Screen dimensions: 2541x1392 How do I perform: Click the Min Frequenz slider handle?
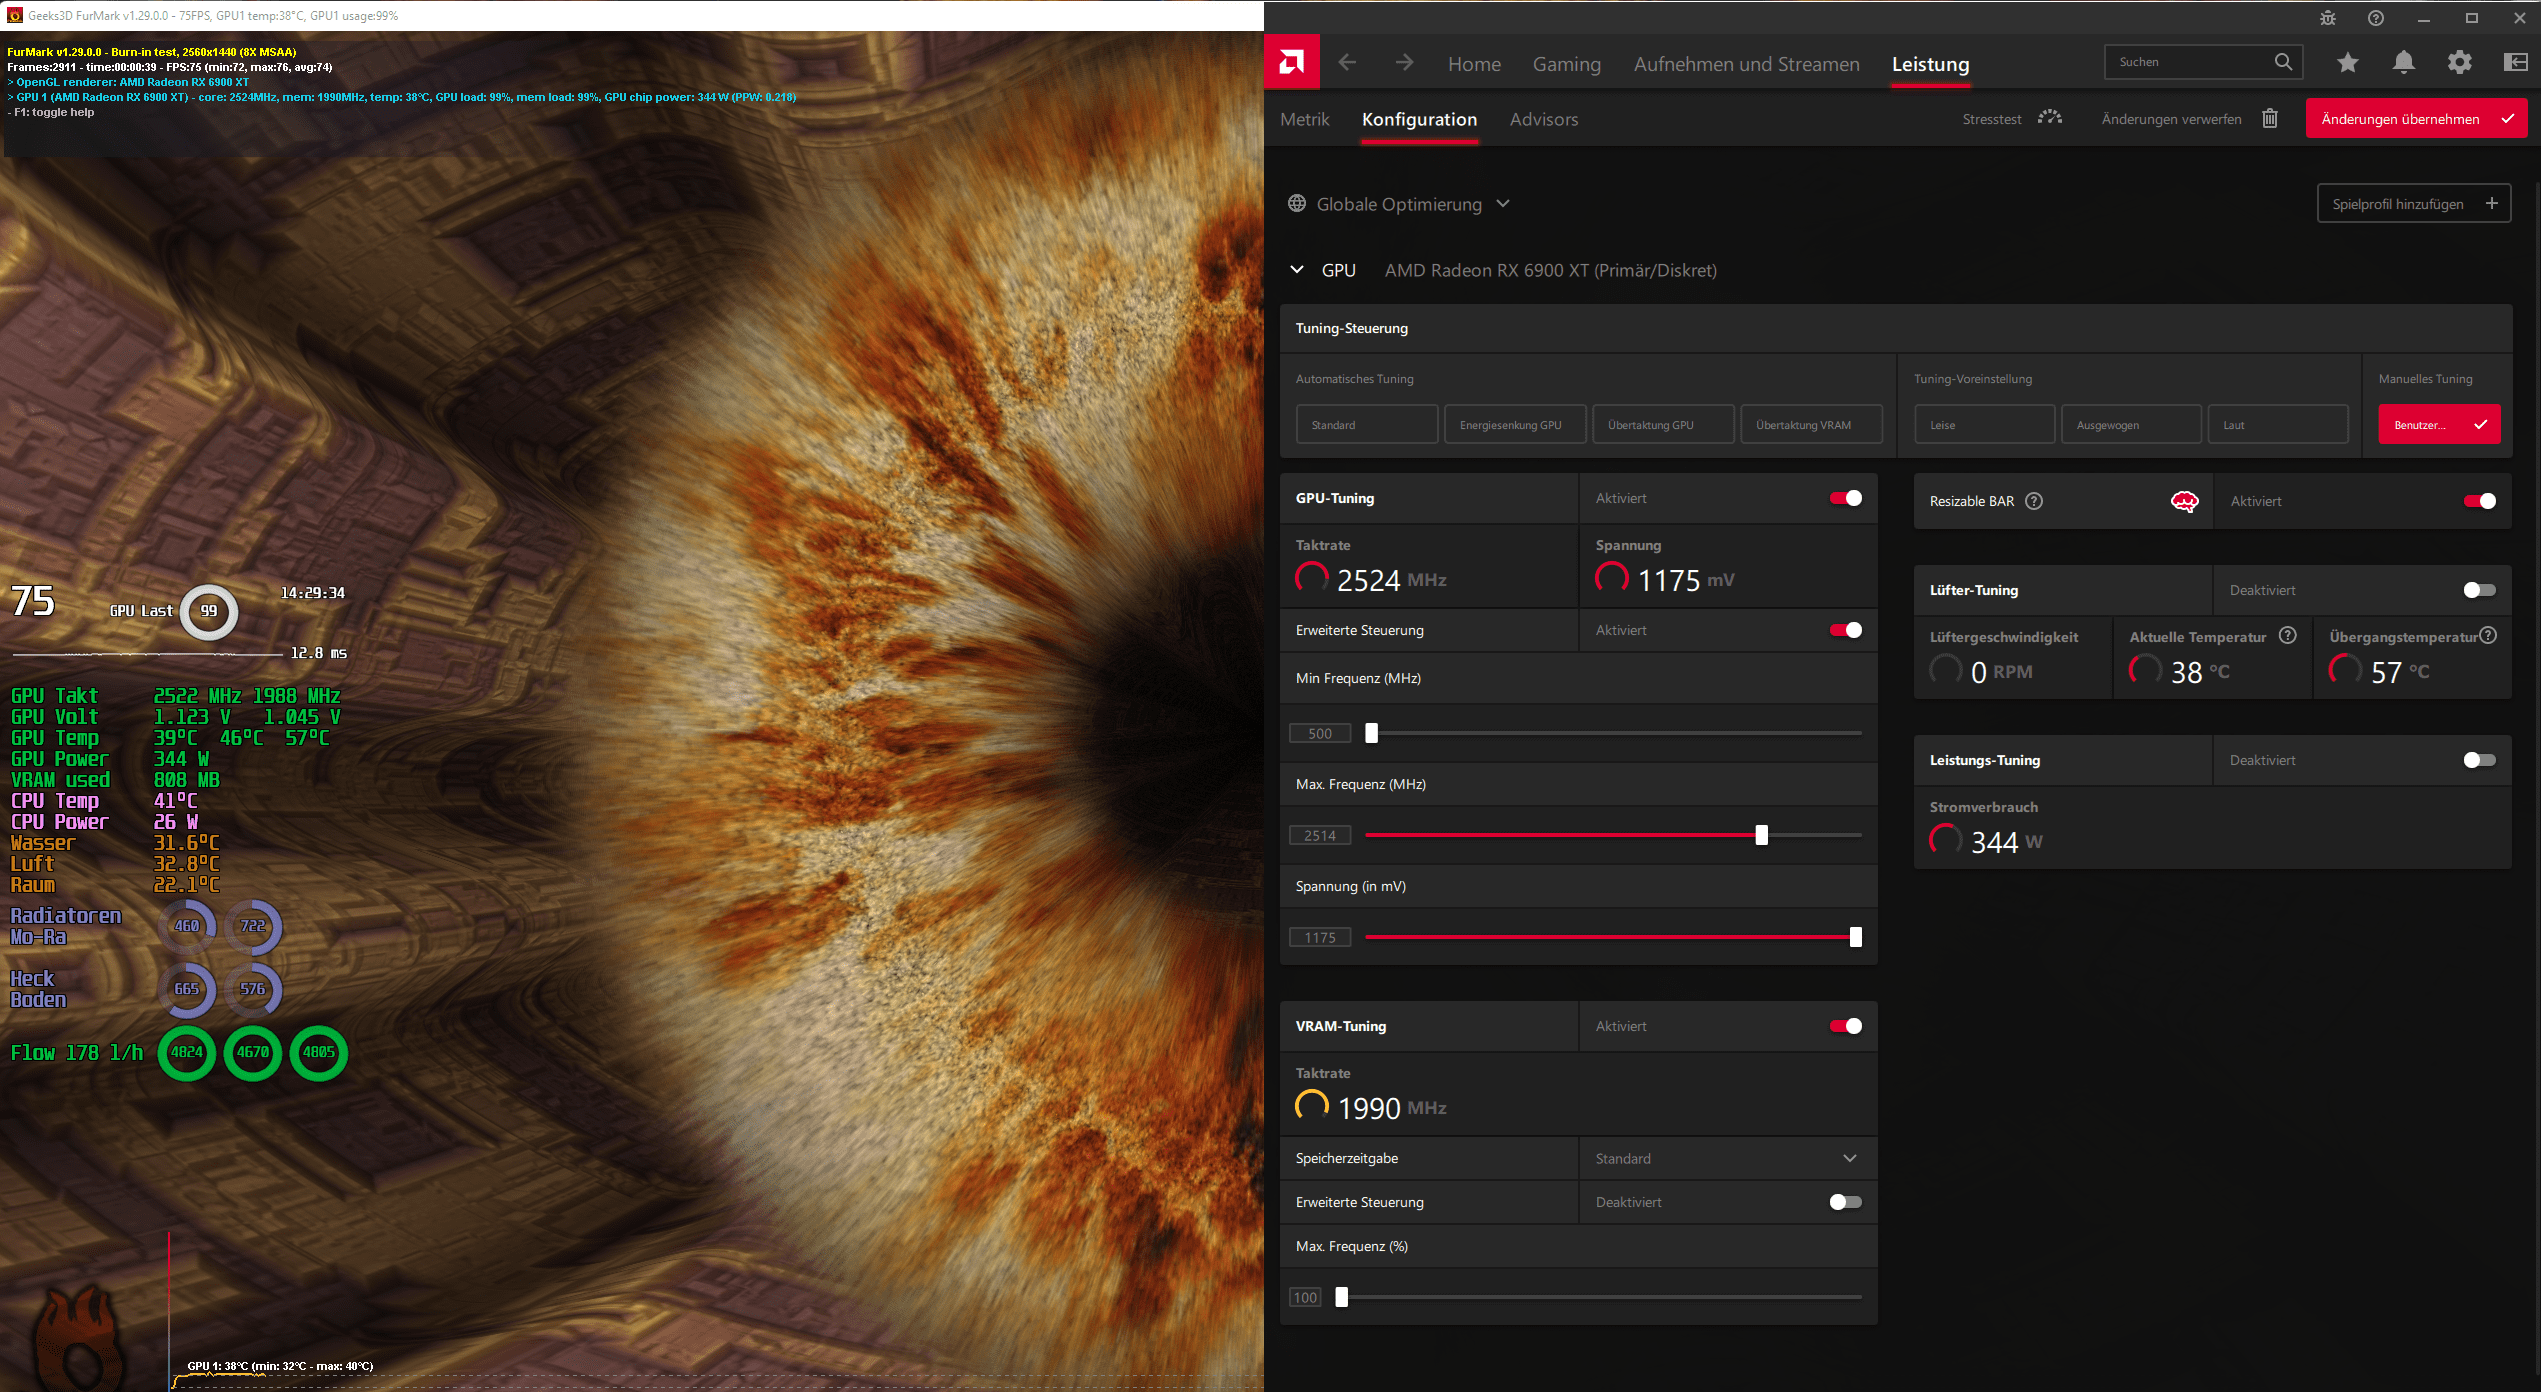[x=1371, y=733]
